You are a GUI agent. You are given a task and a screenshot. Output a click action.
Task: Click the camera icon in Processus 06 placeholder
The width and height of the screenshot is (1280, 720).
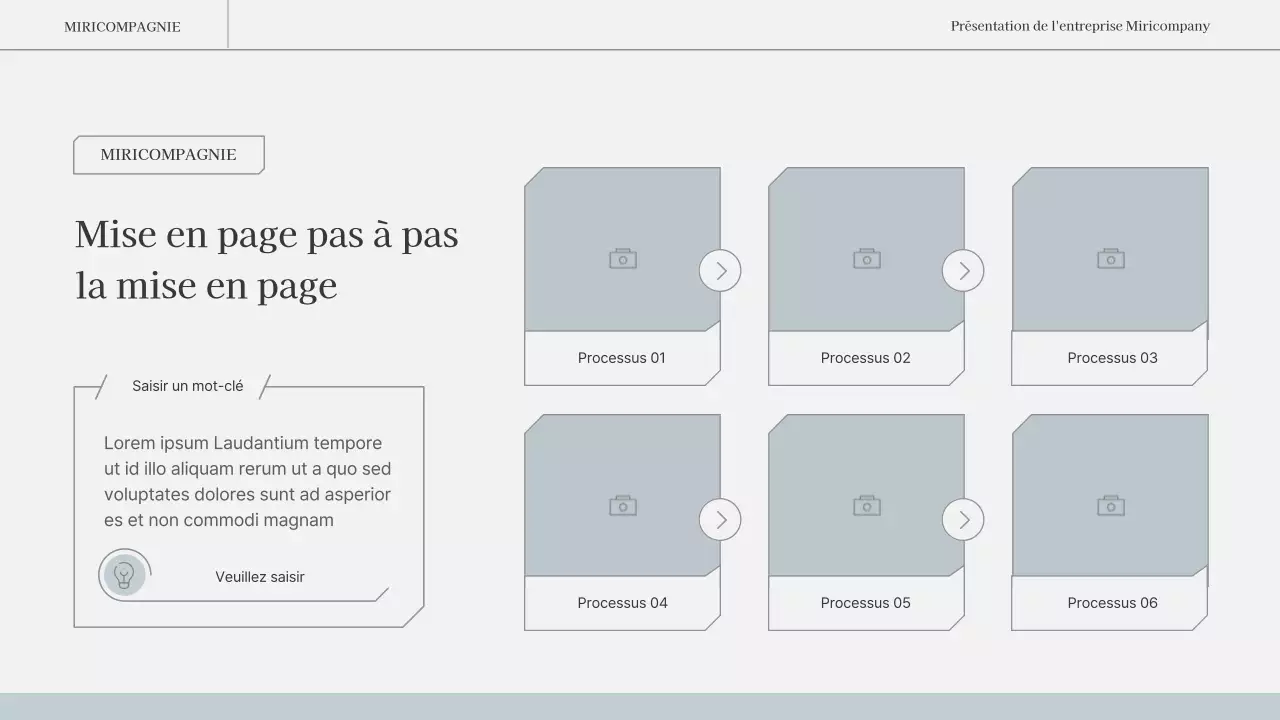1110,506
